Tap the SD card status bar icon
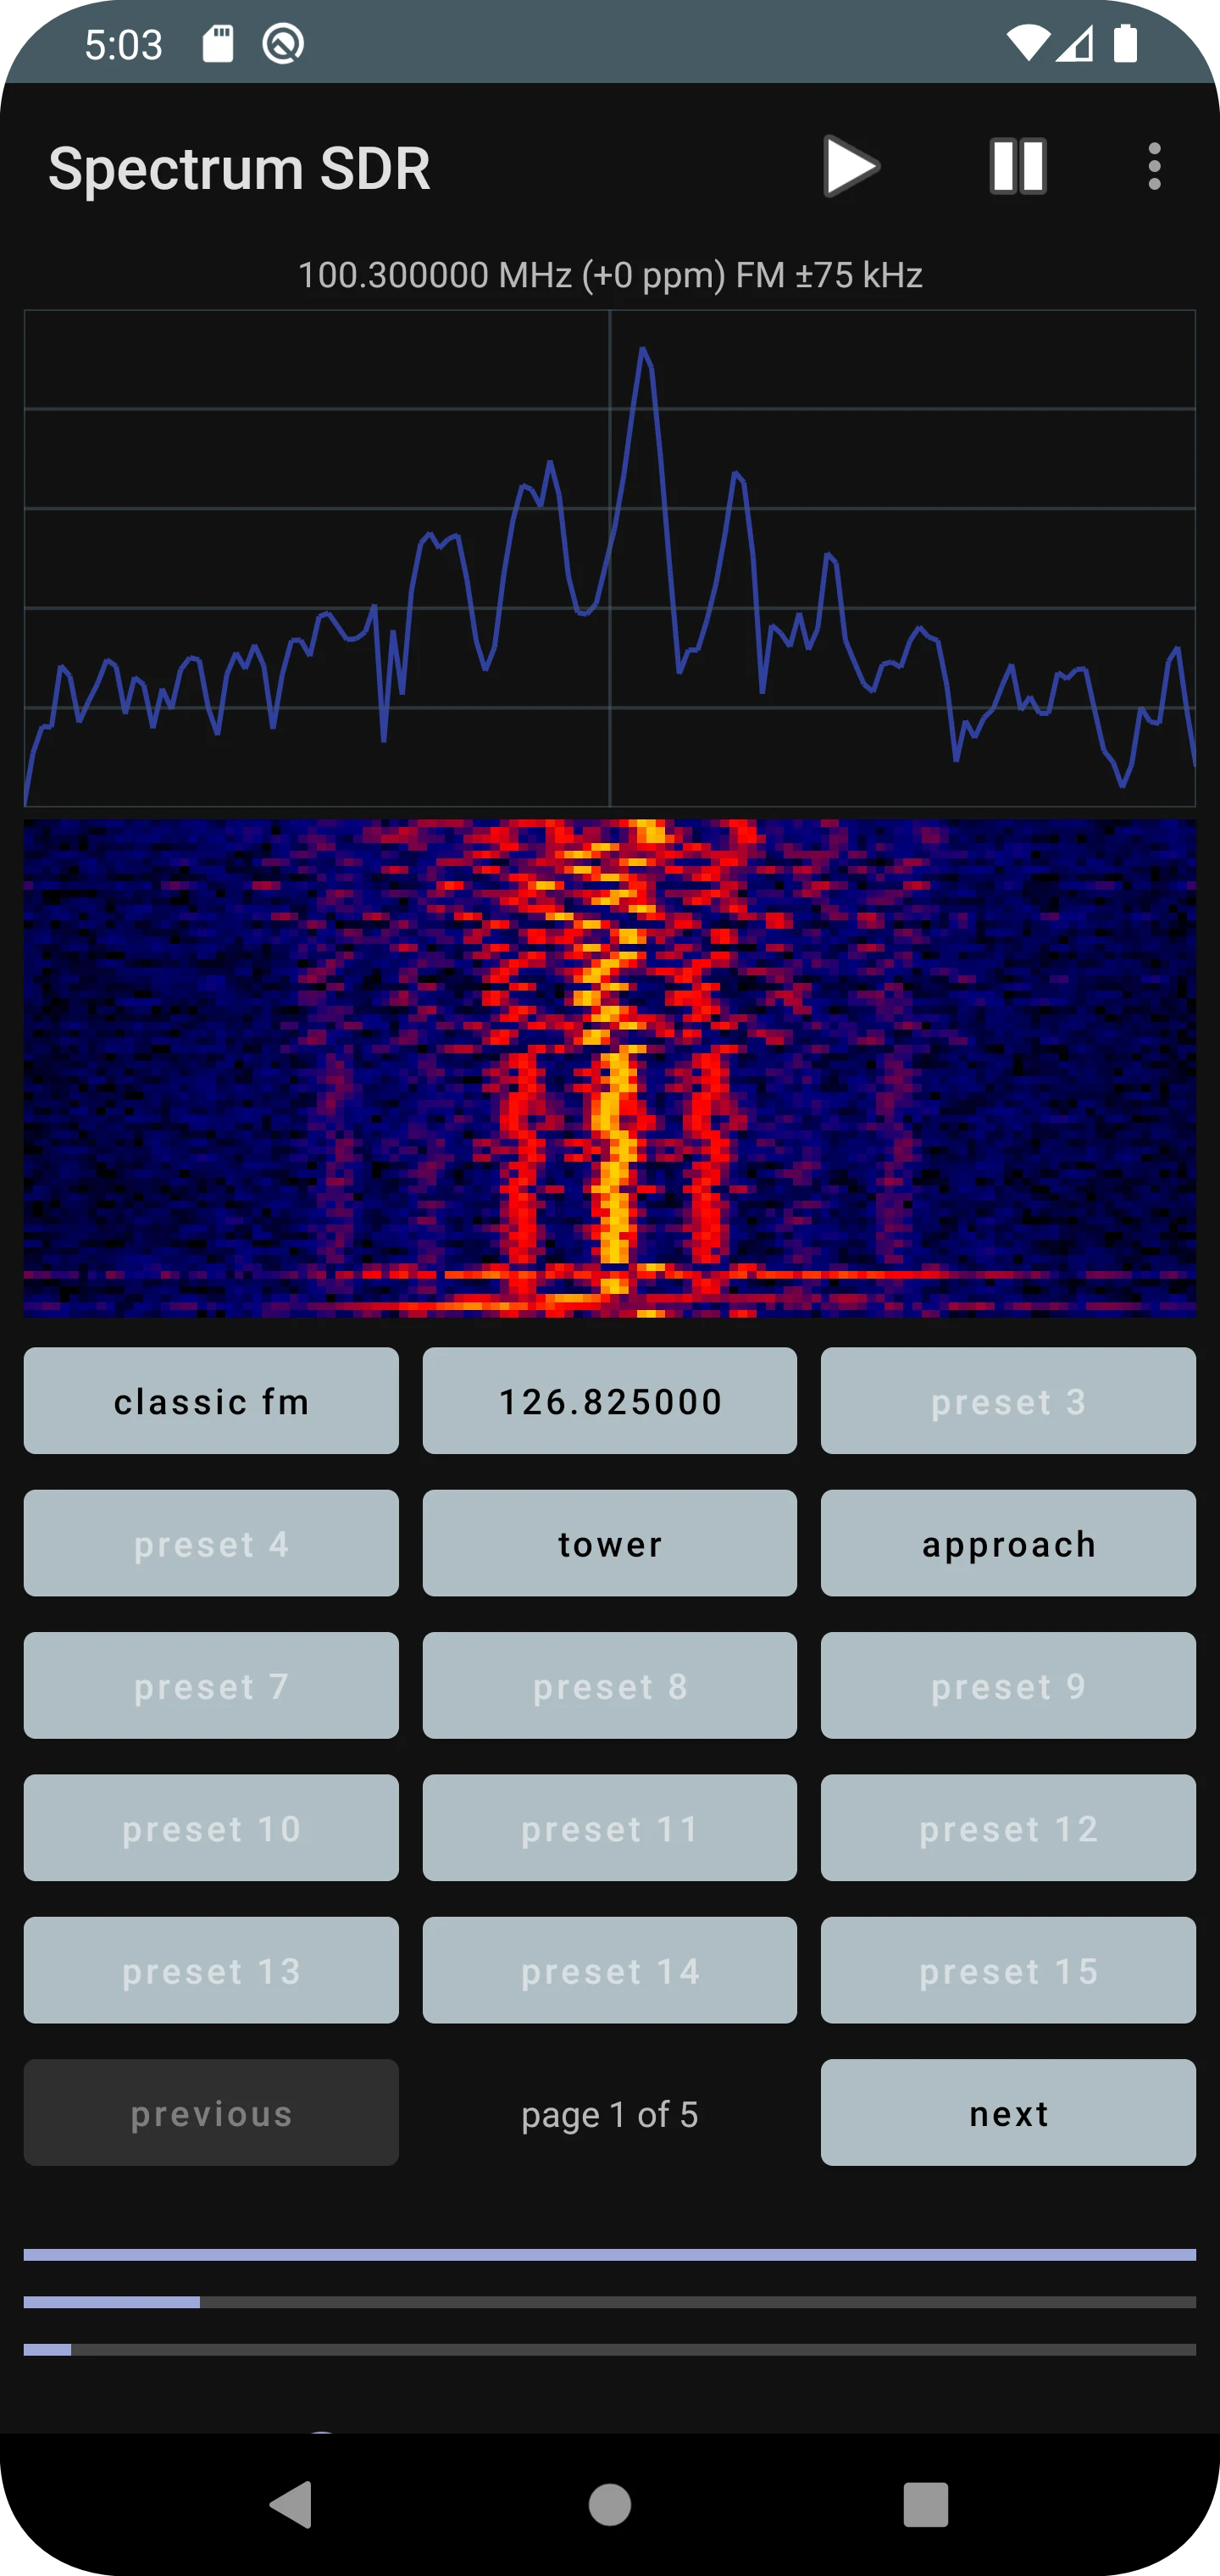Viewport: 1220px width, 2576px height. 218,44
